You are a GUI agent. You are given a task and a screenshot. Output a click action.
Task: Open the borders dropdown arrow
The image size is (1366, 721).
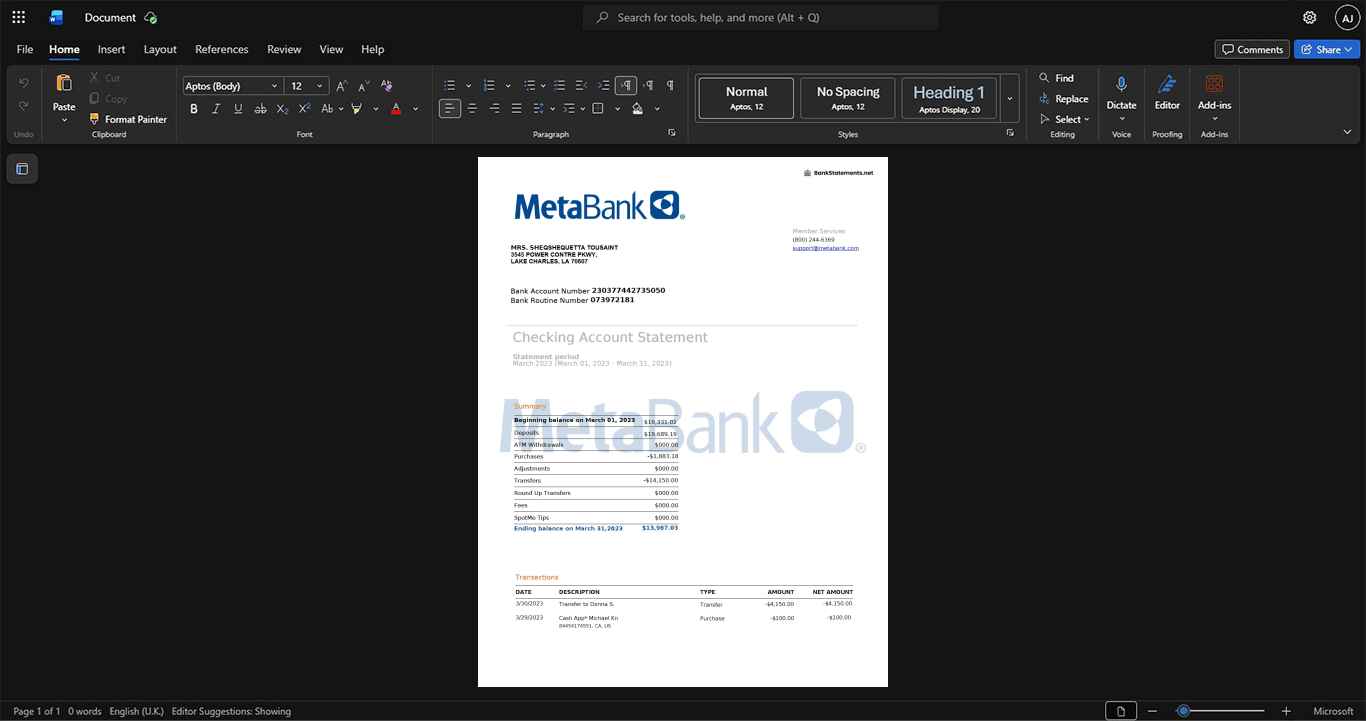pos(617,109)
